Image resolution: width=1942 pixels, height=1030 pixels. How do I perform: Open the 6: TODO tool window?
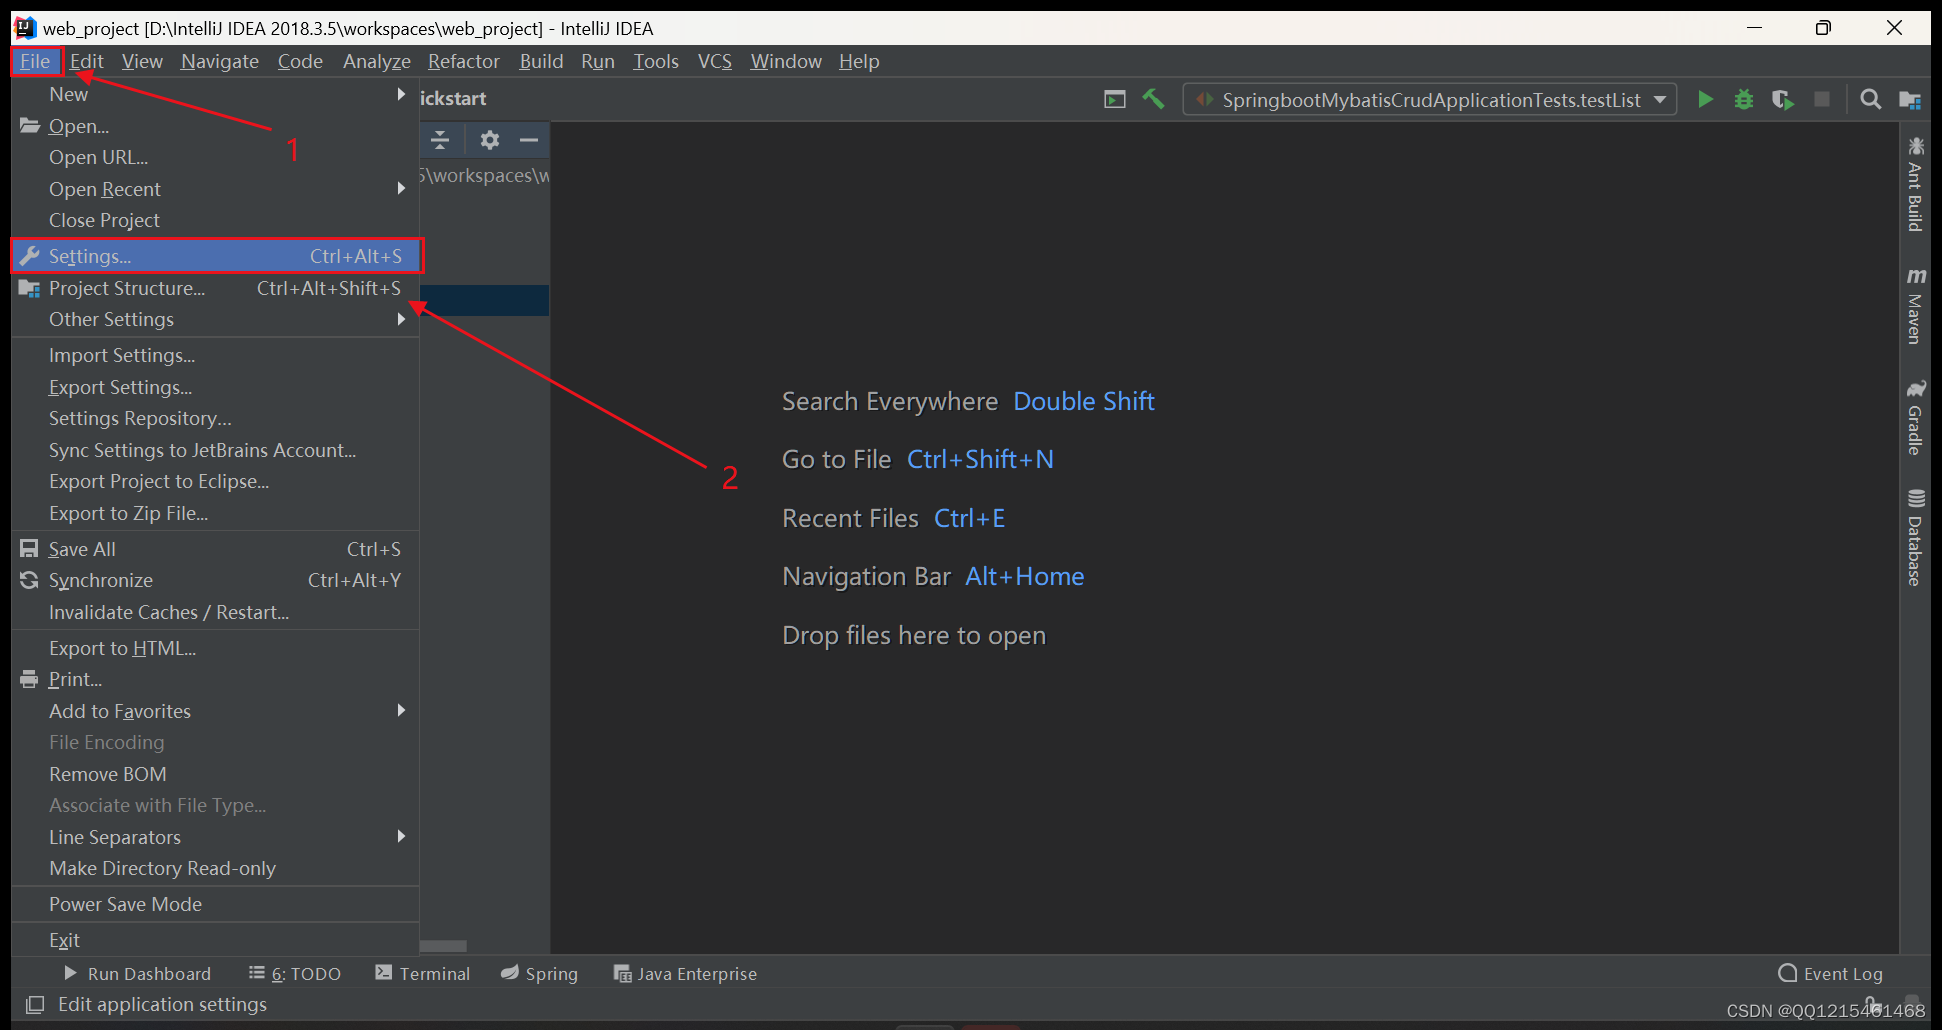click(x=295, y=973)
